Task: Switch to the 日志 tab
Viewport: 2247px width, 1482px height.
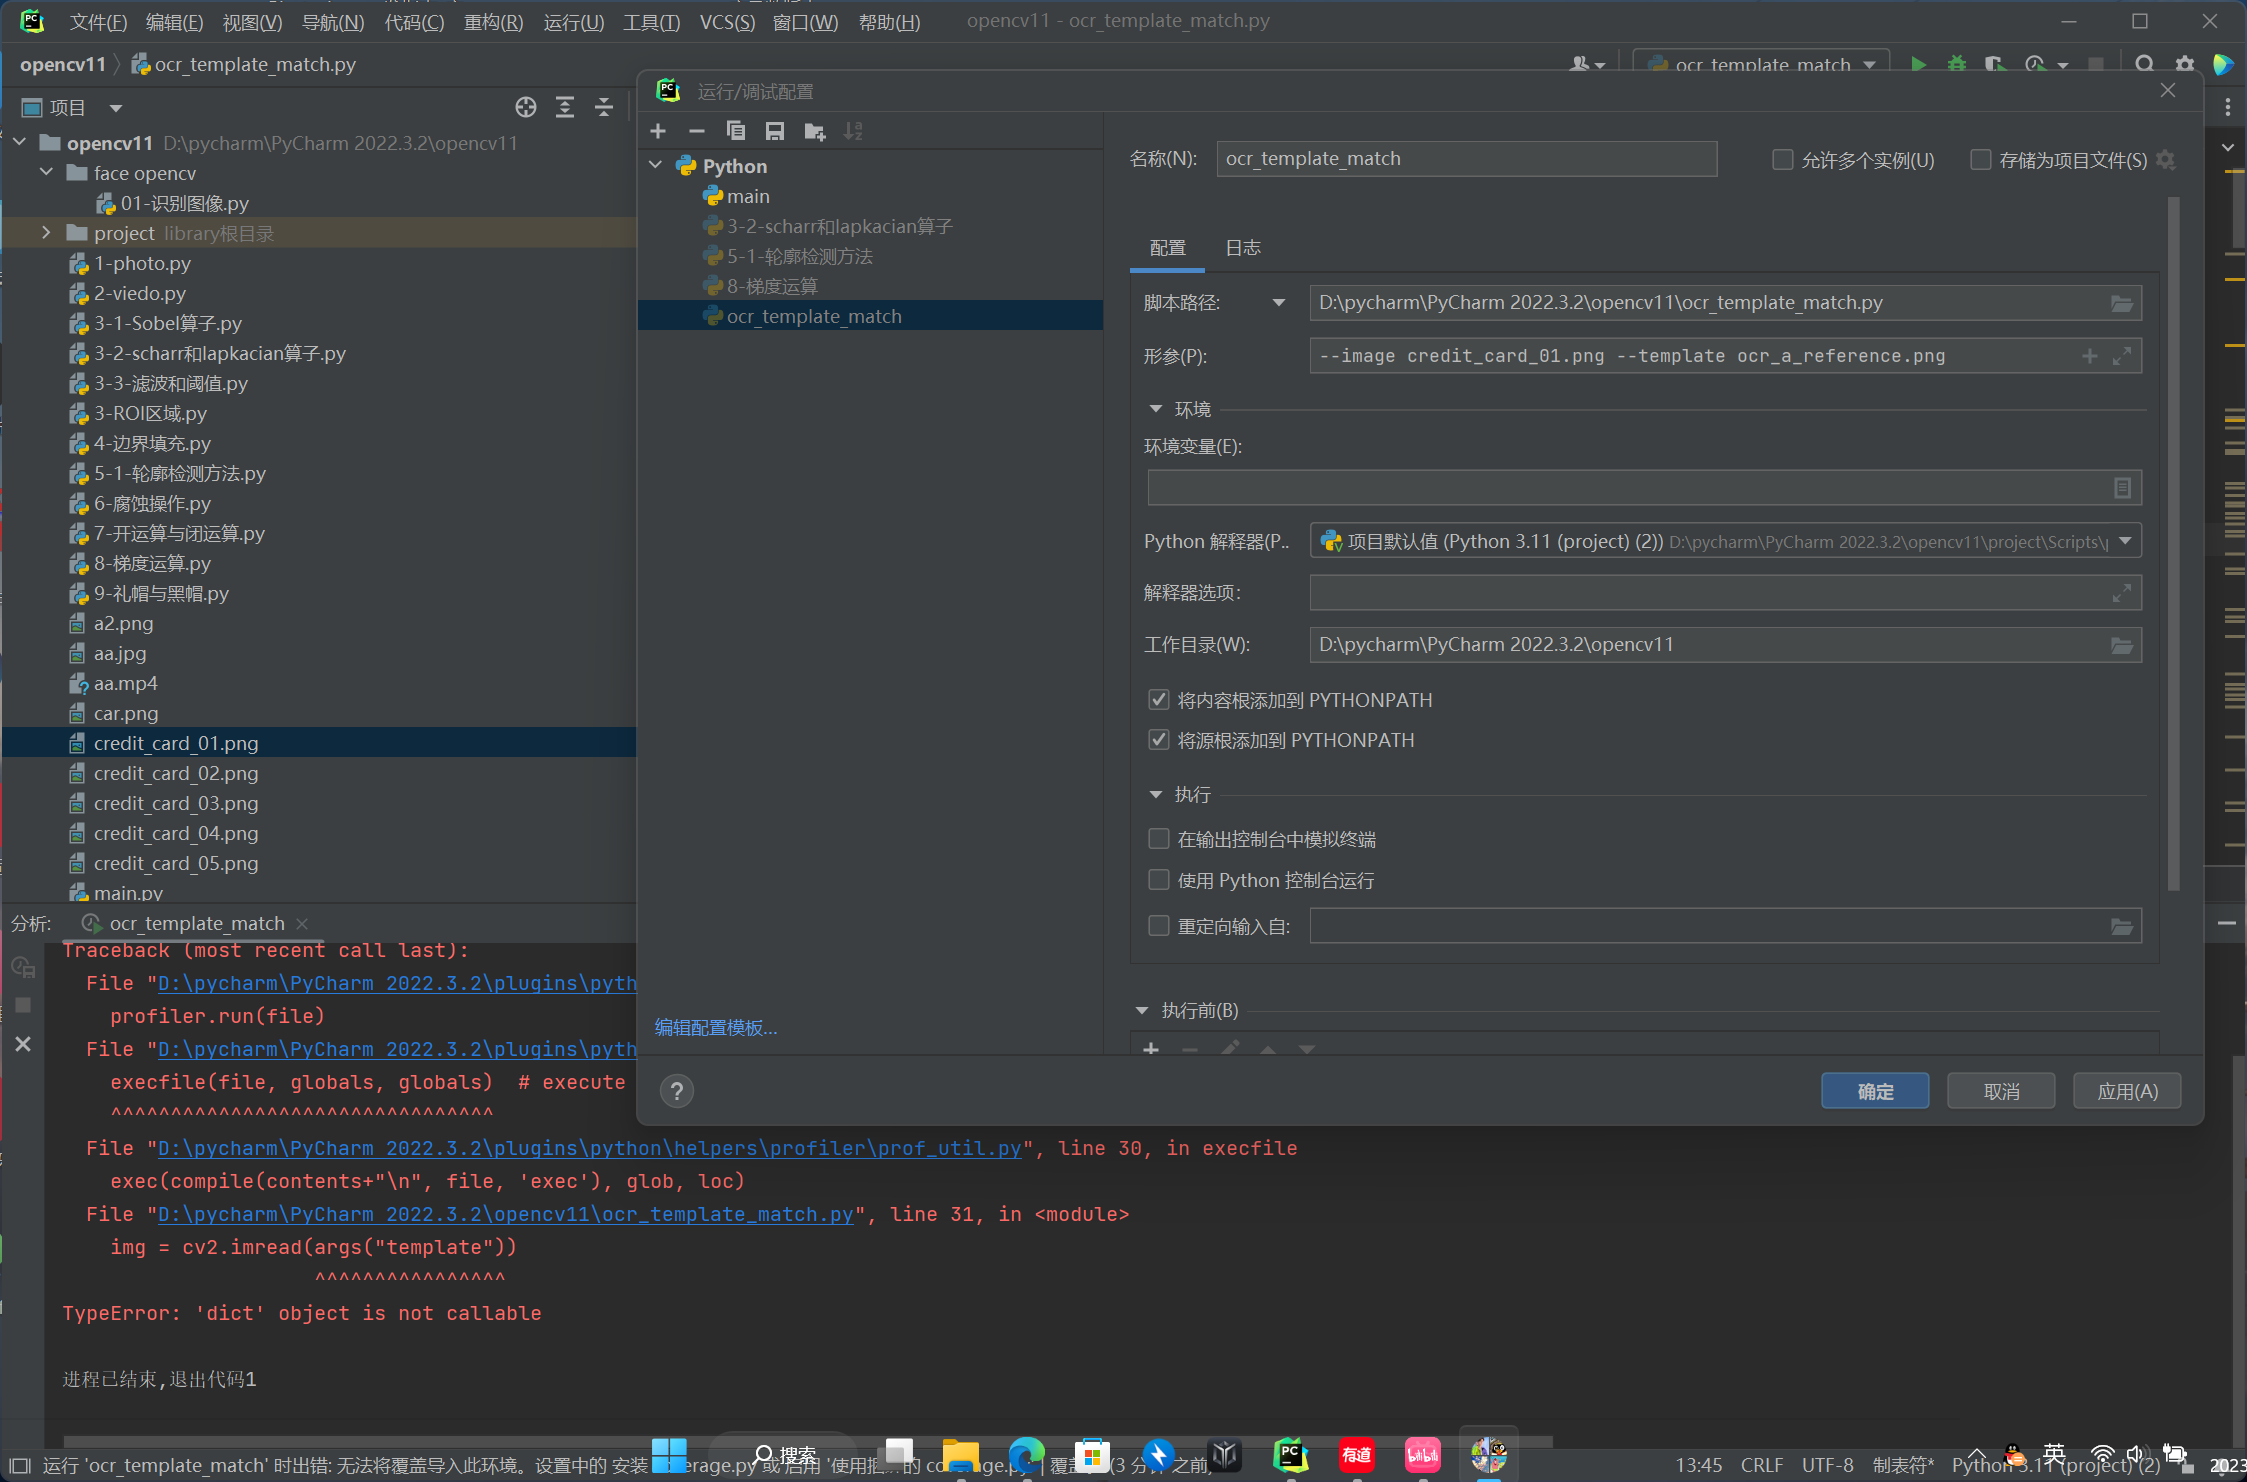Action: 1243,248
